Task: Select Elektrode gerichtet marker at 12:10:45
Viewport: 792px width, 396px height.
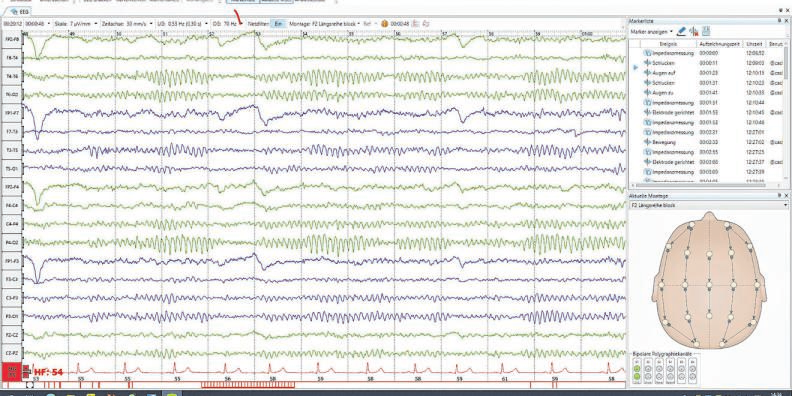Action: pyautogui.click(x=707, y=112)
